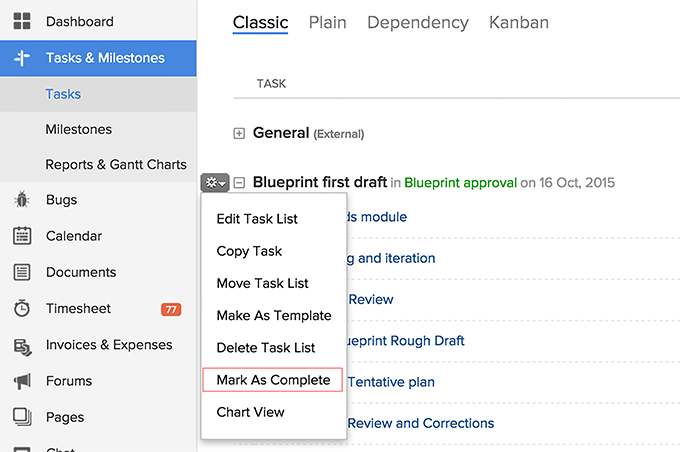680x452 pixels.
Task: Expand the General task list
Action: (239, 133)
